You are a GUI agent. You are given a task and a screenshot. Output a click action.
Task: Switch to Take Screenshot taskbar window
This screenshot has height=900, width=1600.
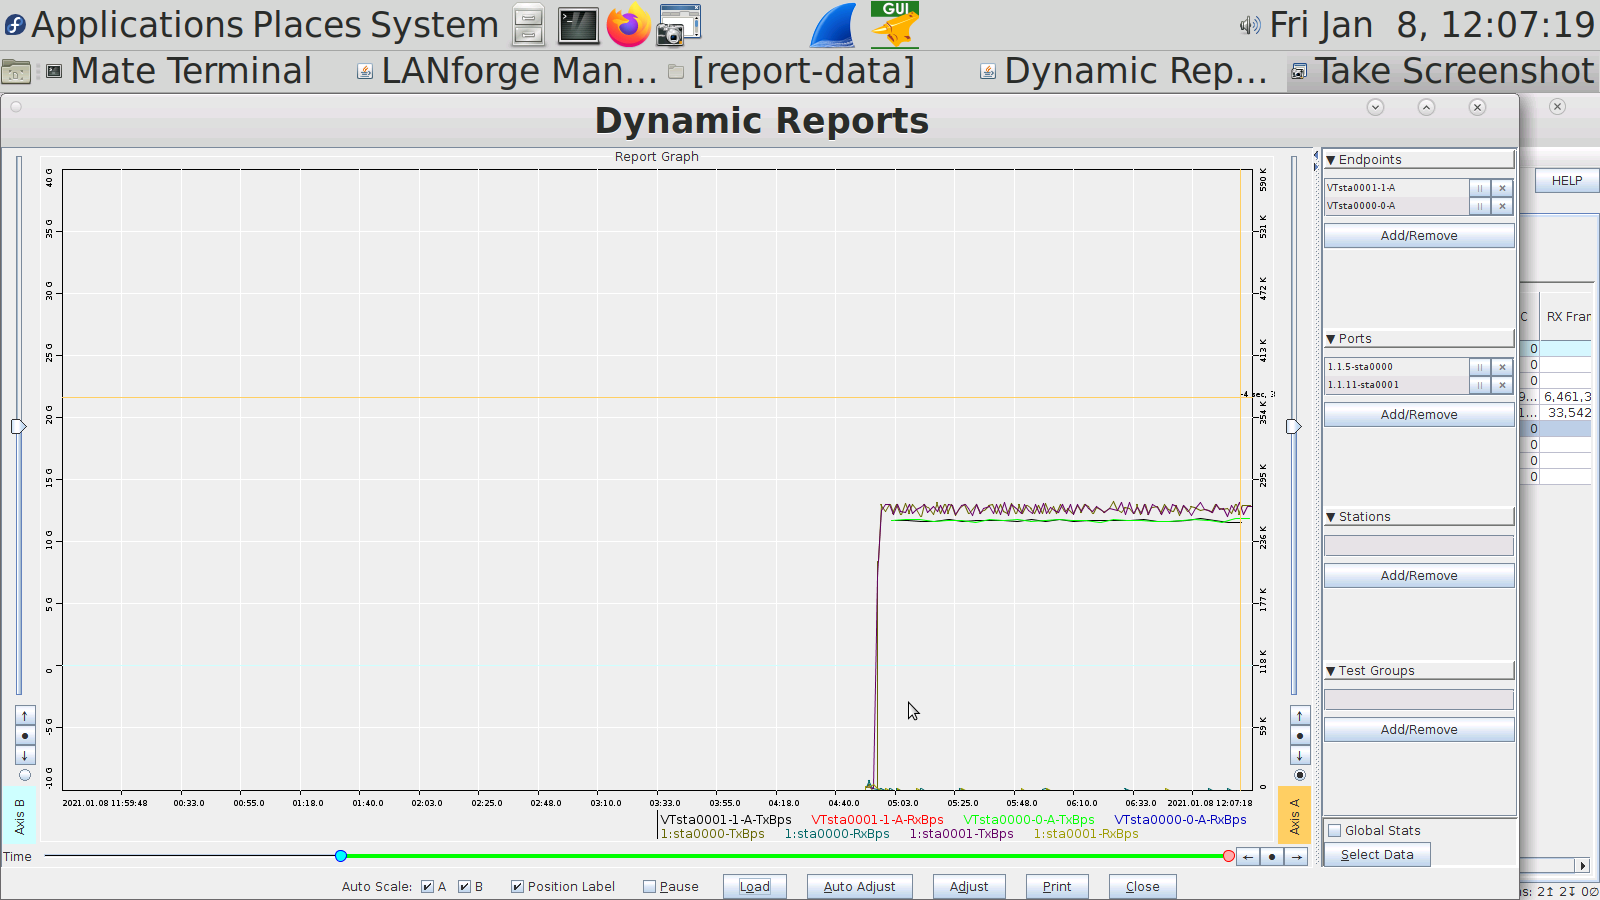coord(1443,71)
